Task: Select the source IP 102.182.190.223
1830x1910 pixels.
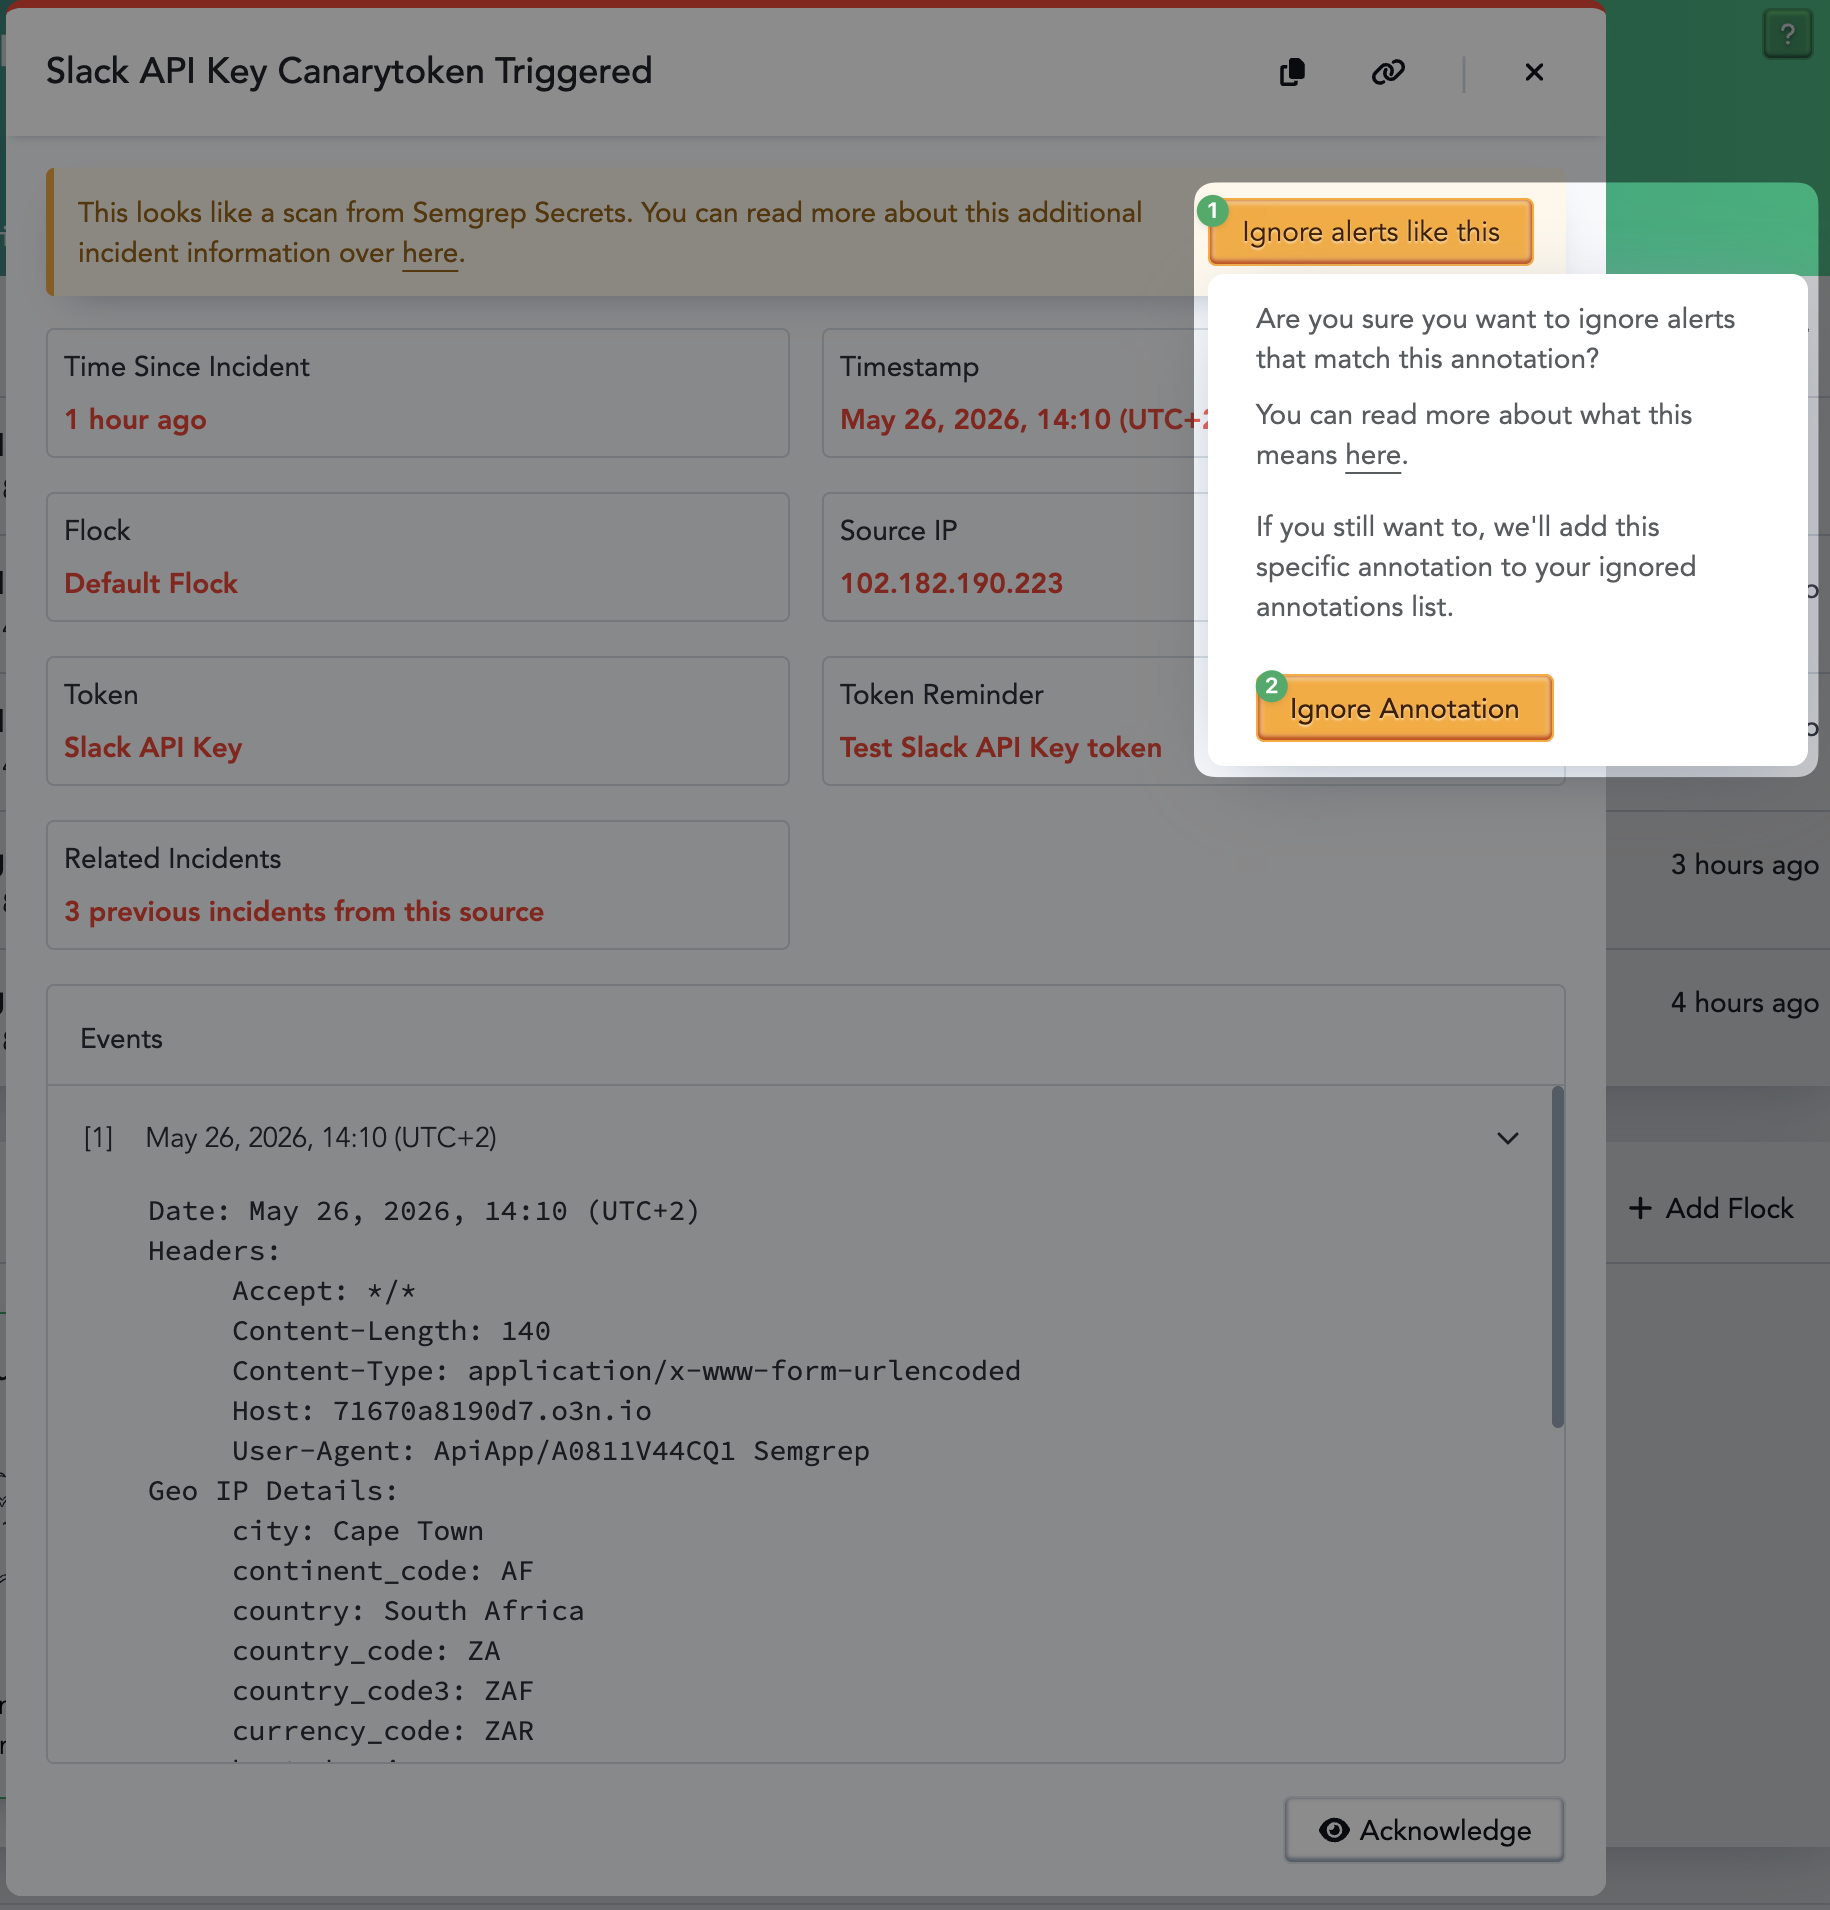Action: (x=951, y=584)
